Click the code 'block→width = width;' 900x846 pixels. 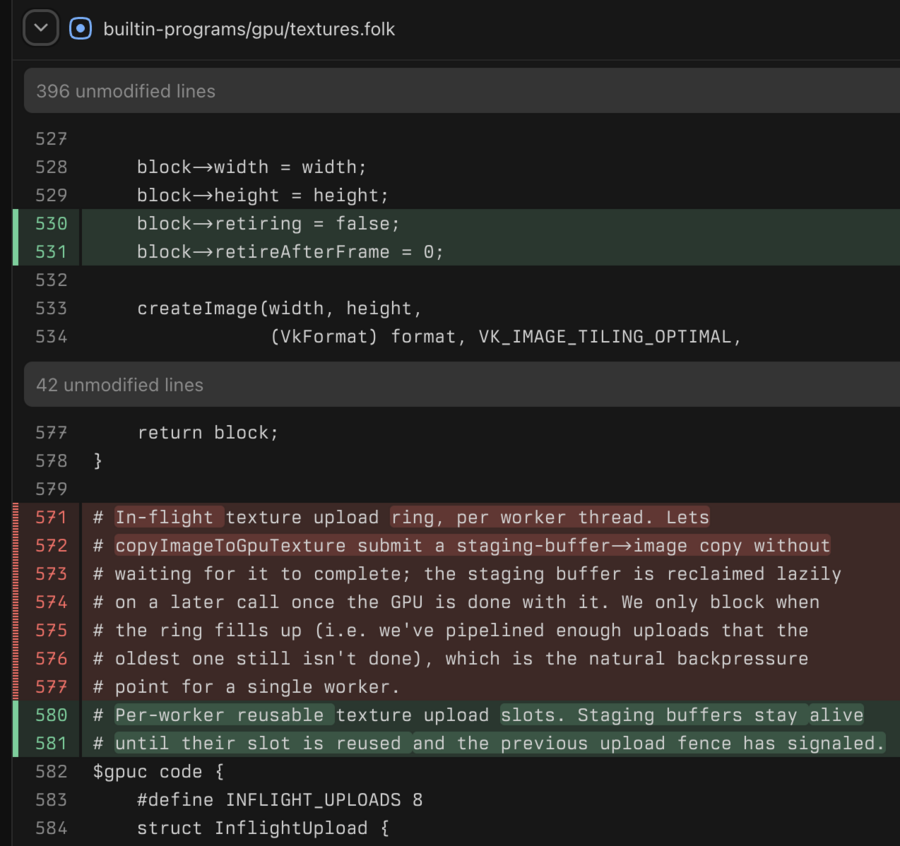click(251, 166)
